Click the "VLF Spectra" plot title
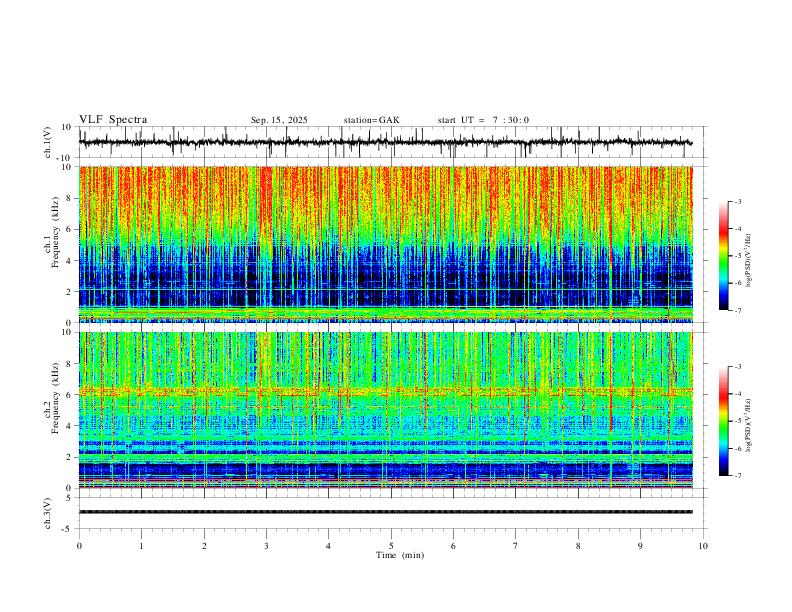The height and width of the screenshot is (612, 792). click(113, 120)
